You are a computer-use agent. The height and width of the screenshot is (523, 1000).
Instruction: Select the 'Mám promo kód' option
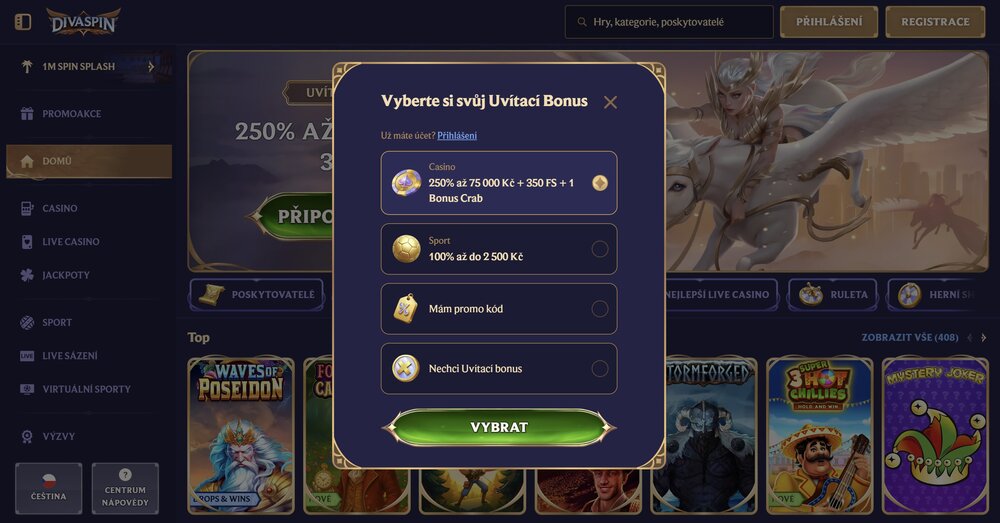[499, 309]
